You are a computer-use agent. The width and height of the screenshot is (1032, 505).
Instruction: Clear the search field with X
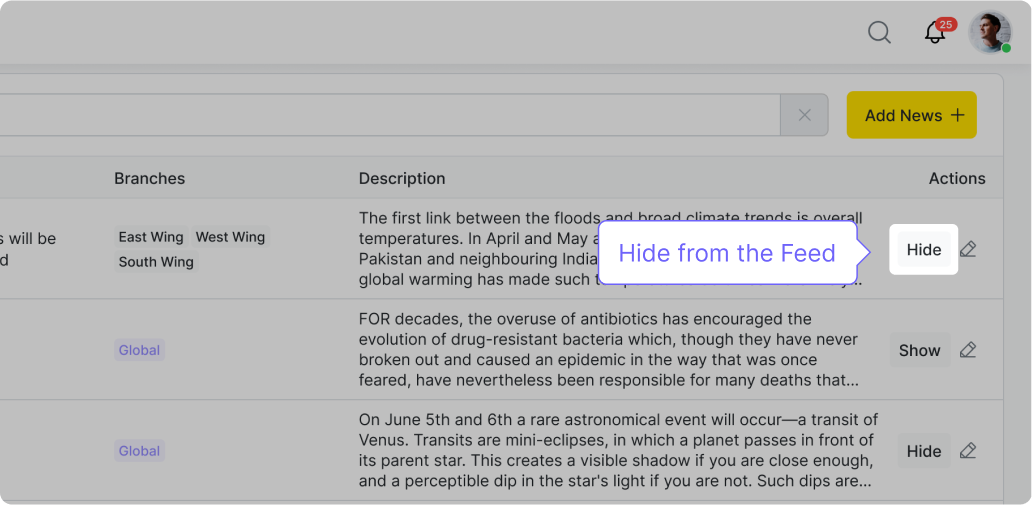tap(804, 115)
